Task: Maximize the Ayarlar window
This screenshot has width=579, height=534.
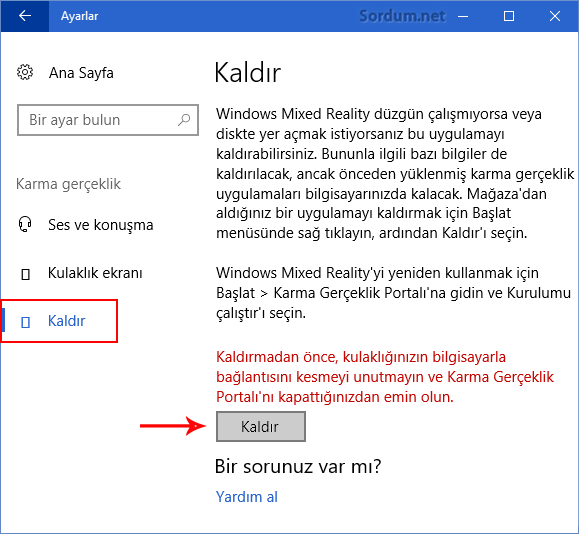Action: [x=509, y=16]
